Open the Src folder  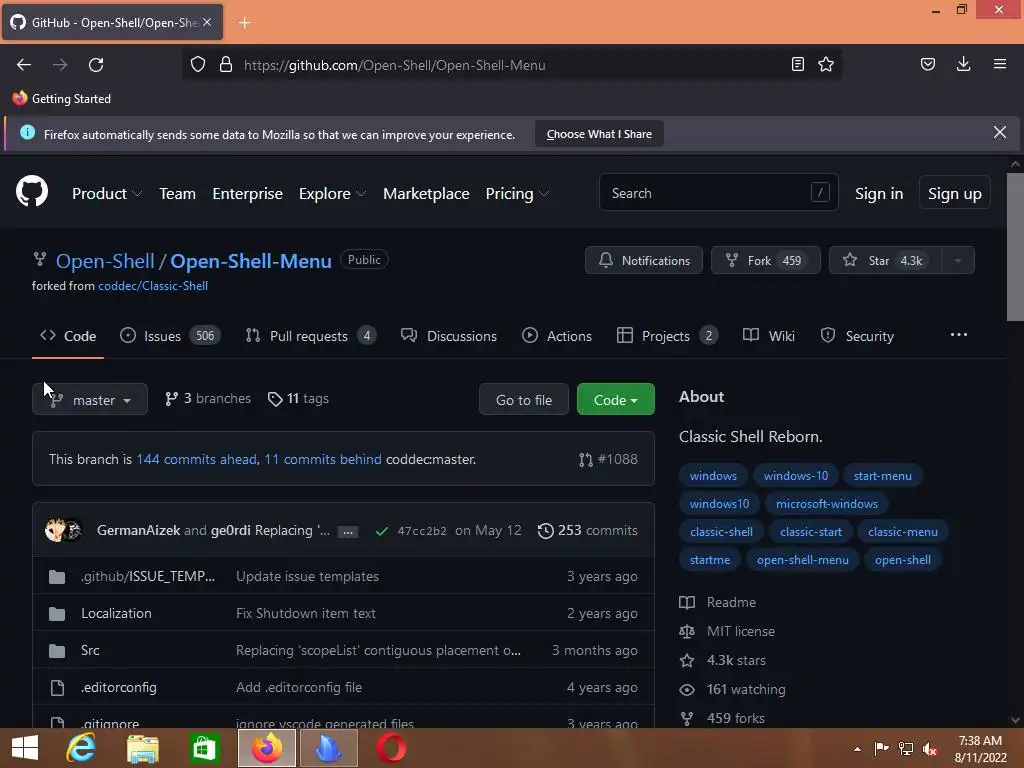(x=90, y=650)
